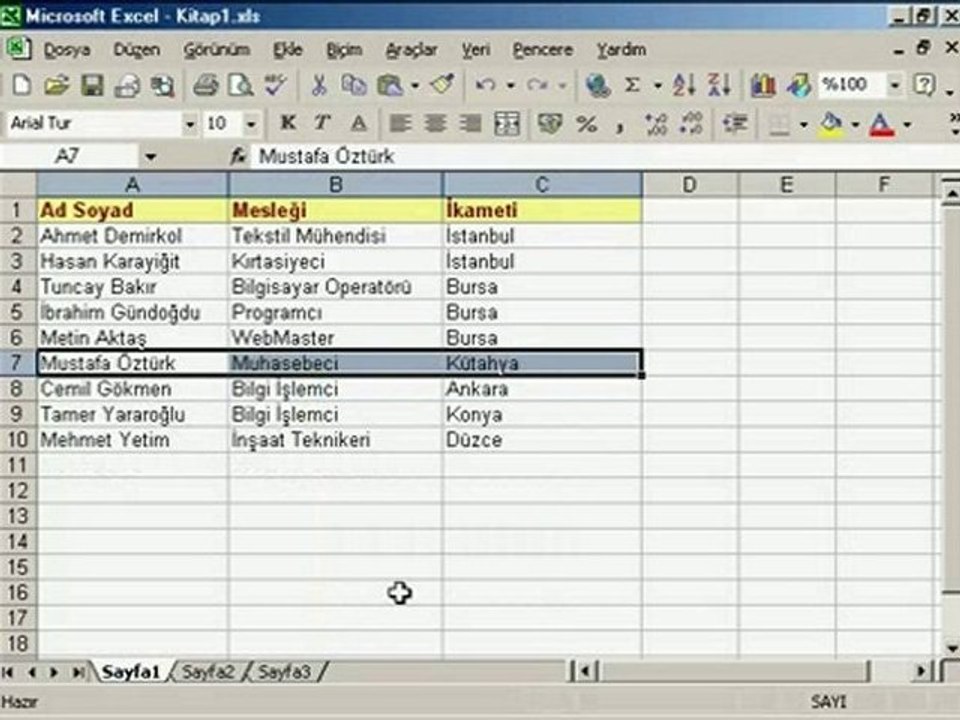Image resolution: width=960 pixels, height=720 pixels.
Task: Click the fx insert function button
Action: (238, 157)
